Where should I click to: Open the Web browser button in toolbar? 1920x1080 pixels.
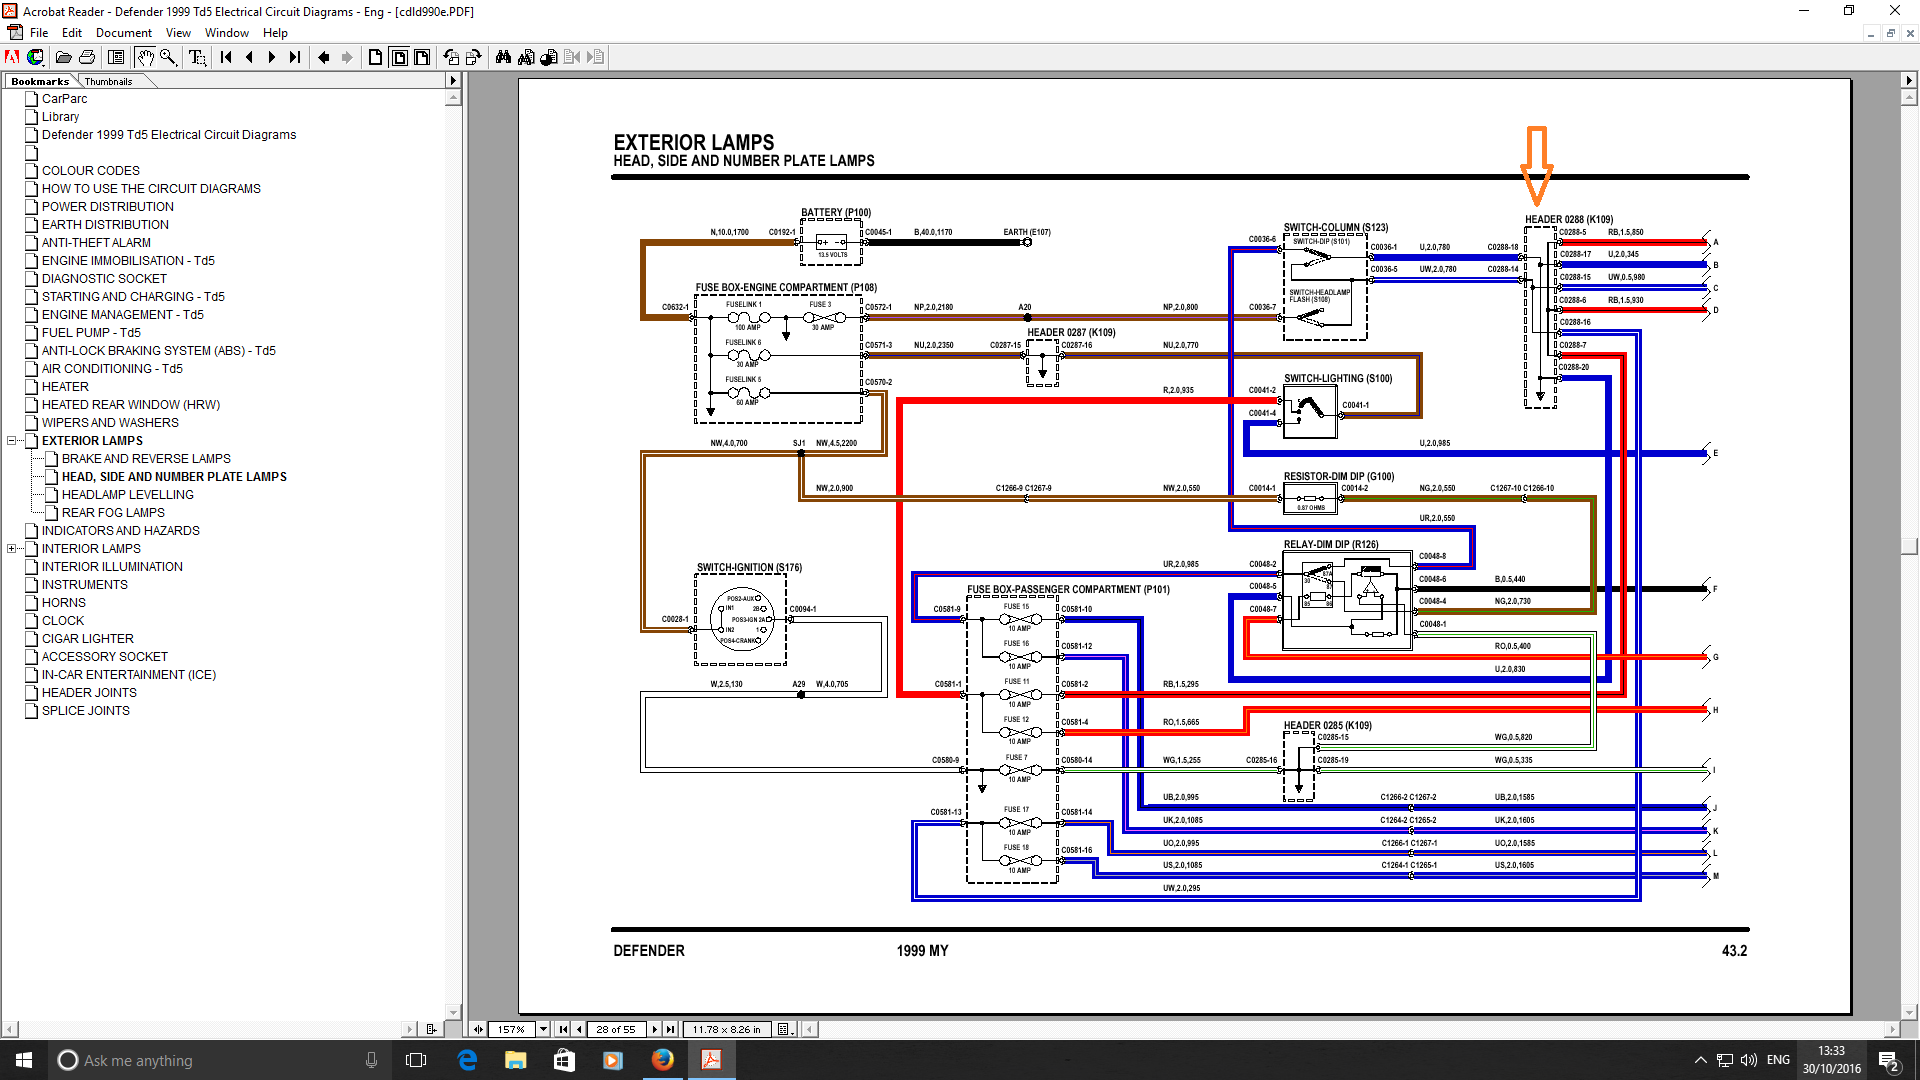35,57
